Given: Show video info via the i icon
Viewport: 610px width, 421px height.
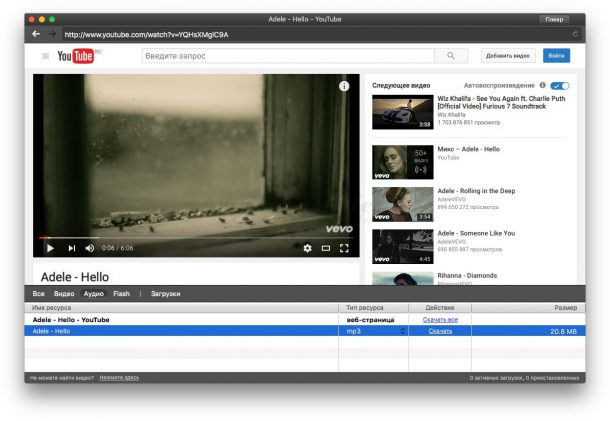Looking at the screenshot, I should tap(344, 87).
